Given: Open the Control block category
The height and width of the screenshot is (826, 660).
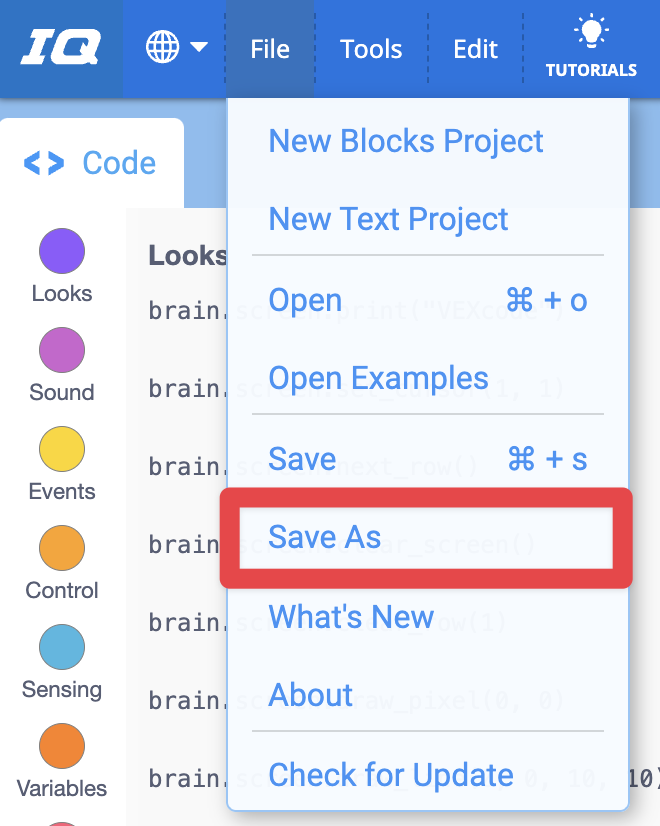Looking at the screenshot, I should (61, 561).
